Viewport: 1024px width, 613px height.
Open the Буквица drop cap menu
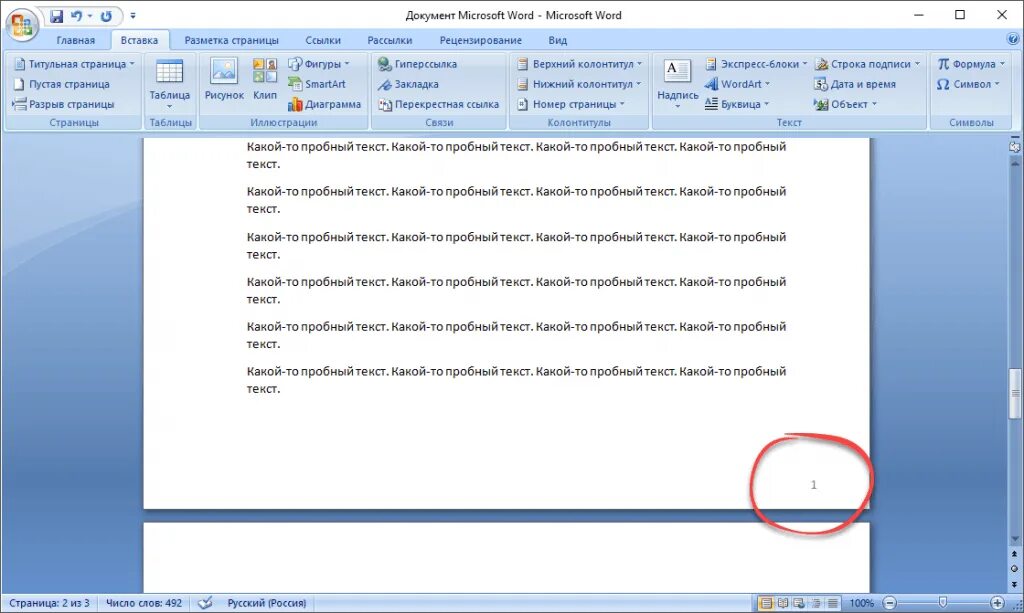coord(738,104)
